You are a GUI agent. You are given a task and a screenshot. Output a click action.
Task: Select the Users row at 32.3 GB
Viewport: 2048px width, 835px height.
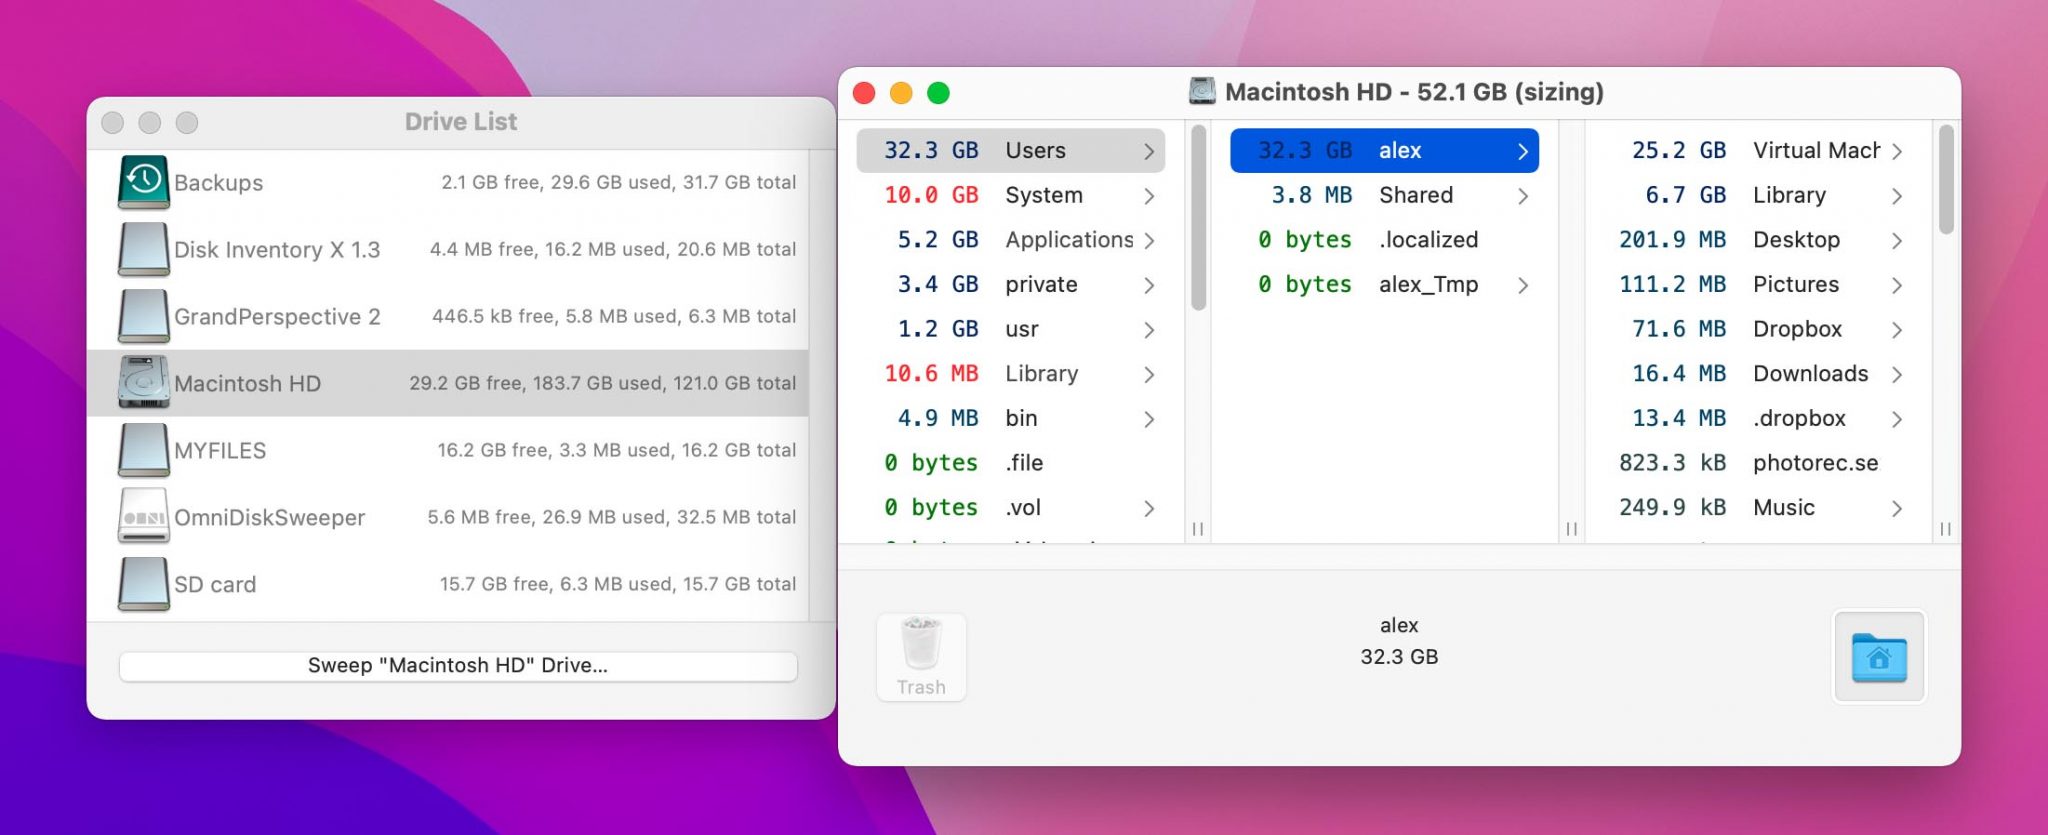click(x=1011, y=150)
